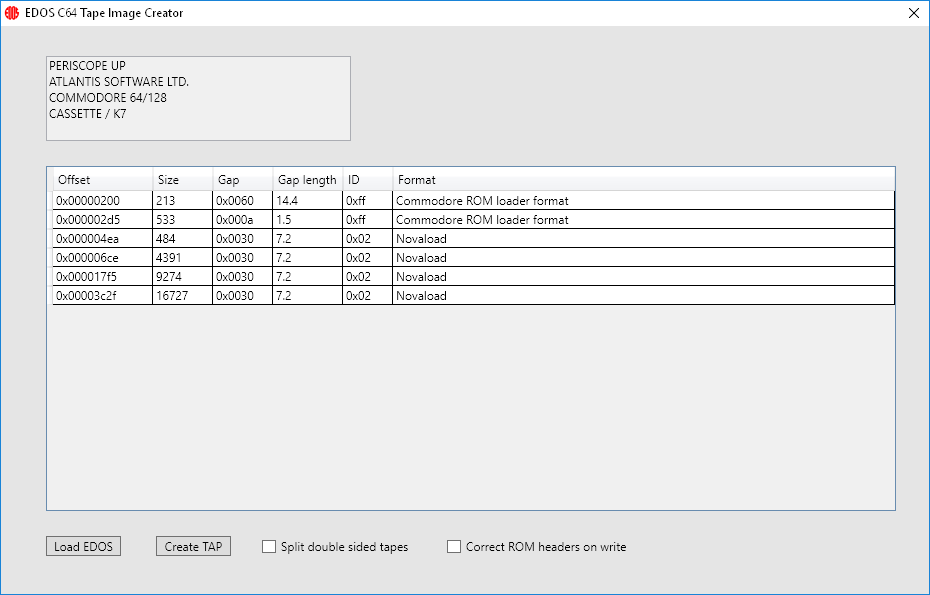This screenshot has height=595, width=930.
Task: Select the row with offset 0x000017f5
Action: pyautogui.click(x=473, y=276)
